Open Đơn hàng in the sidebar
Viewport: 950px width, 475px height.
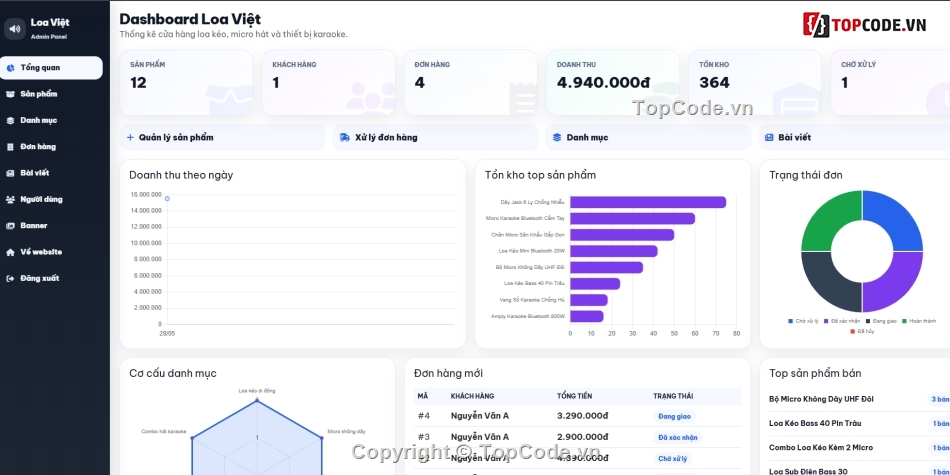(51, 147)
